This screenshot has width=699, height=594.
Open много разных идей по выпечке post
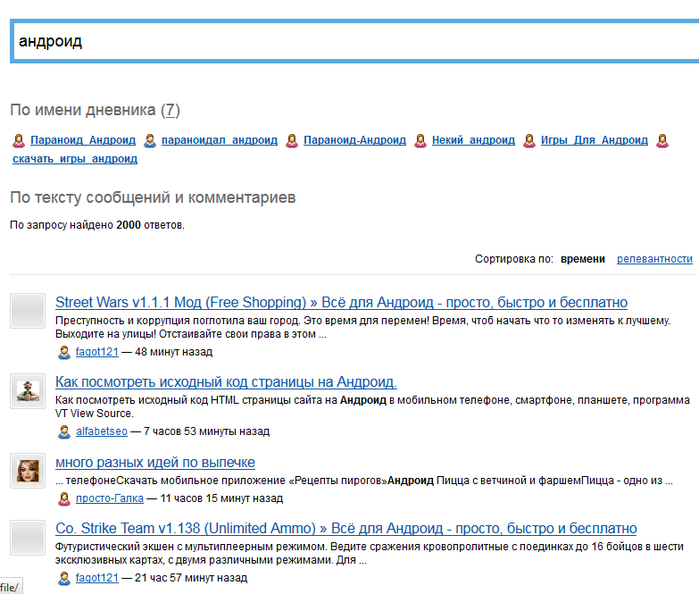point(155,462)
